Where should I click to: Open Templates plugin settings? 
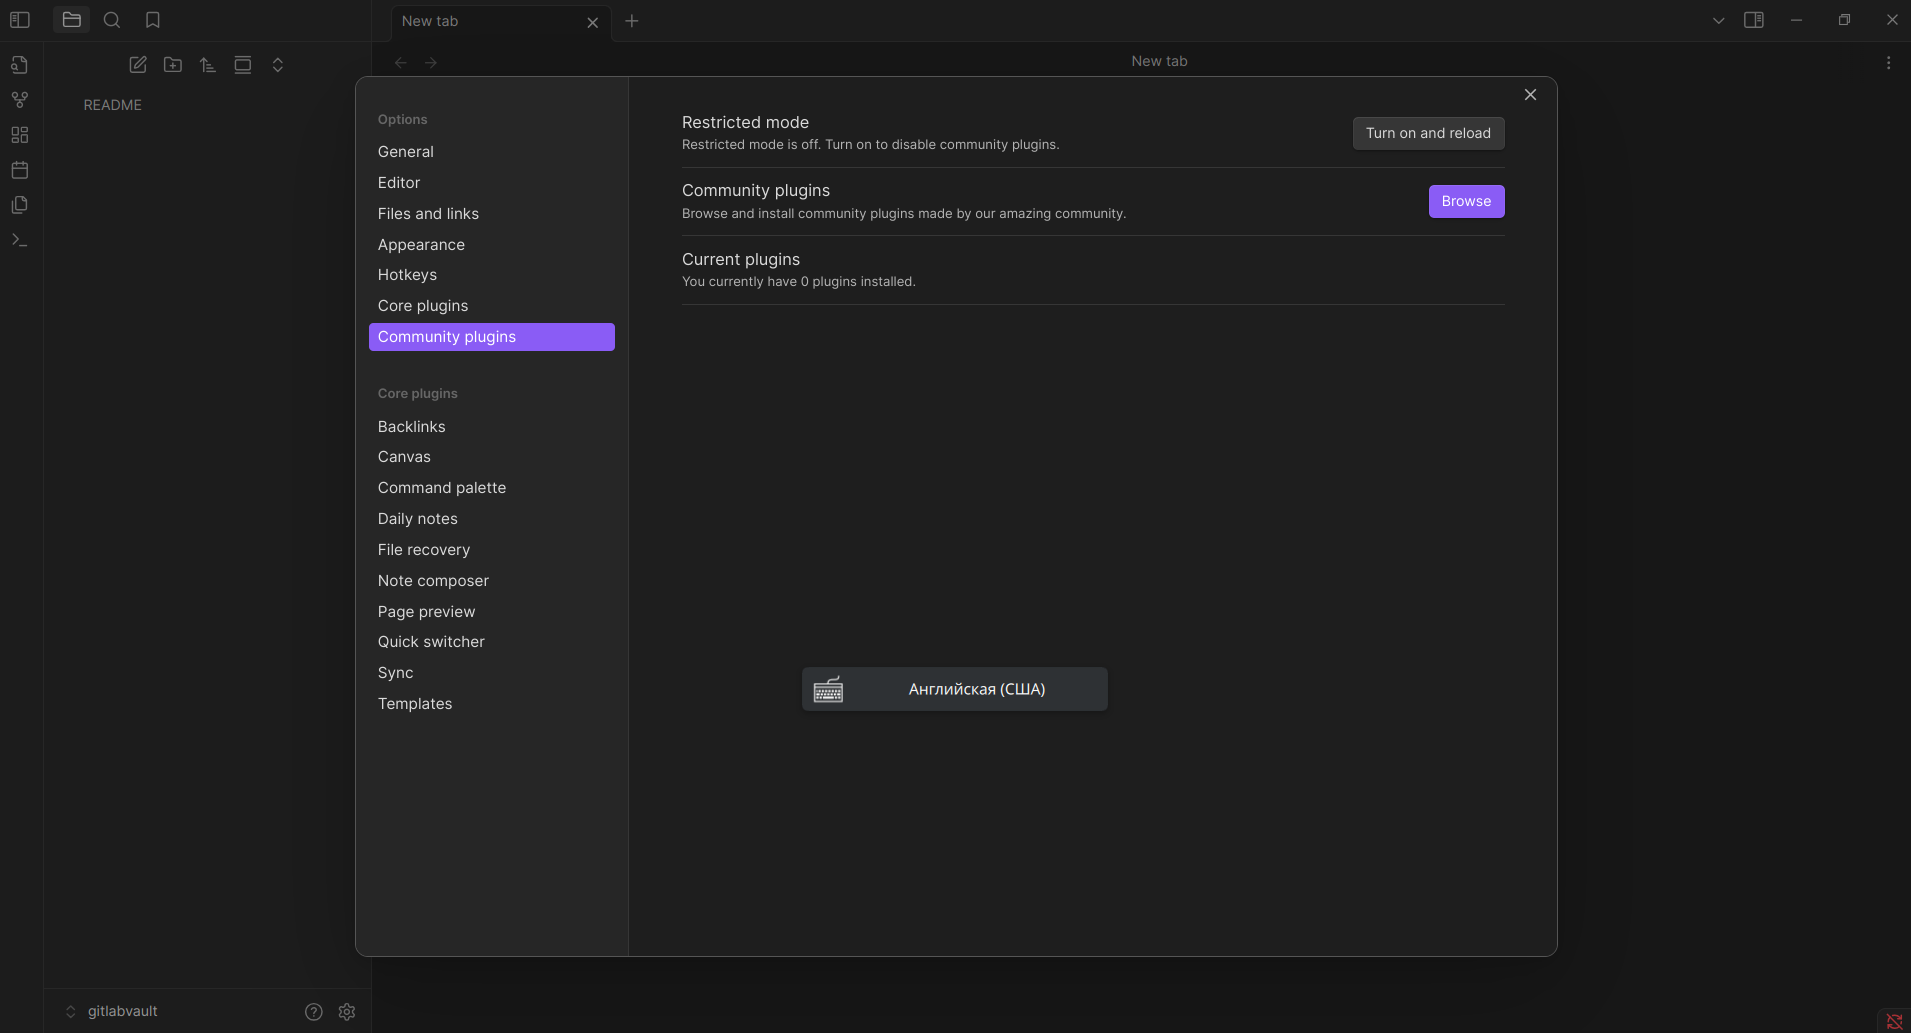tap(492, 704)
